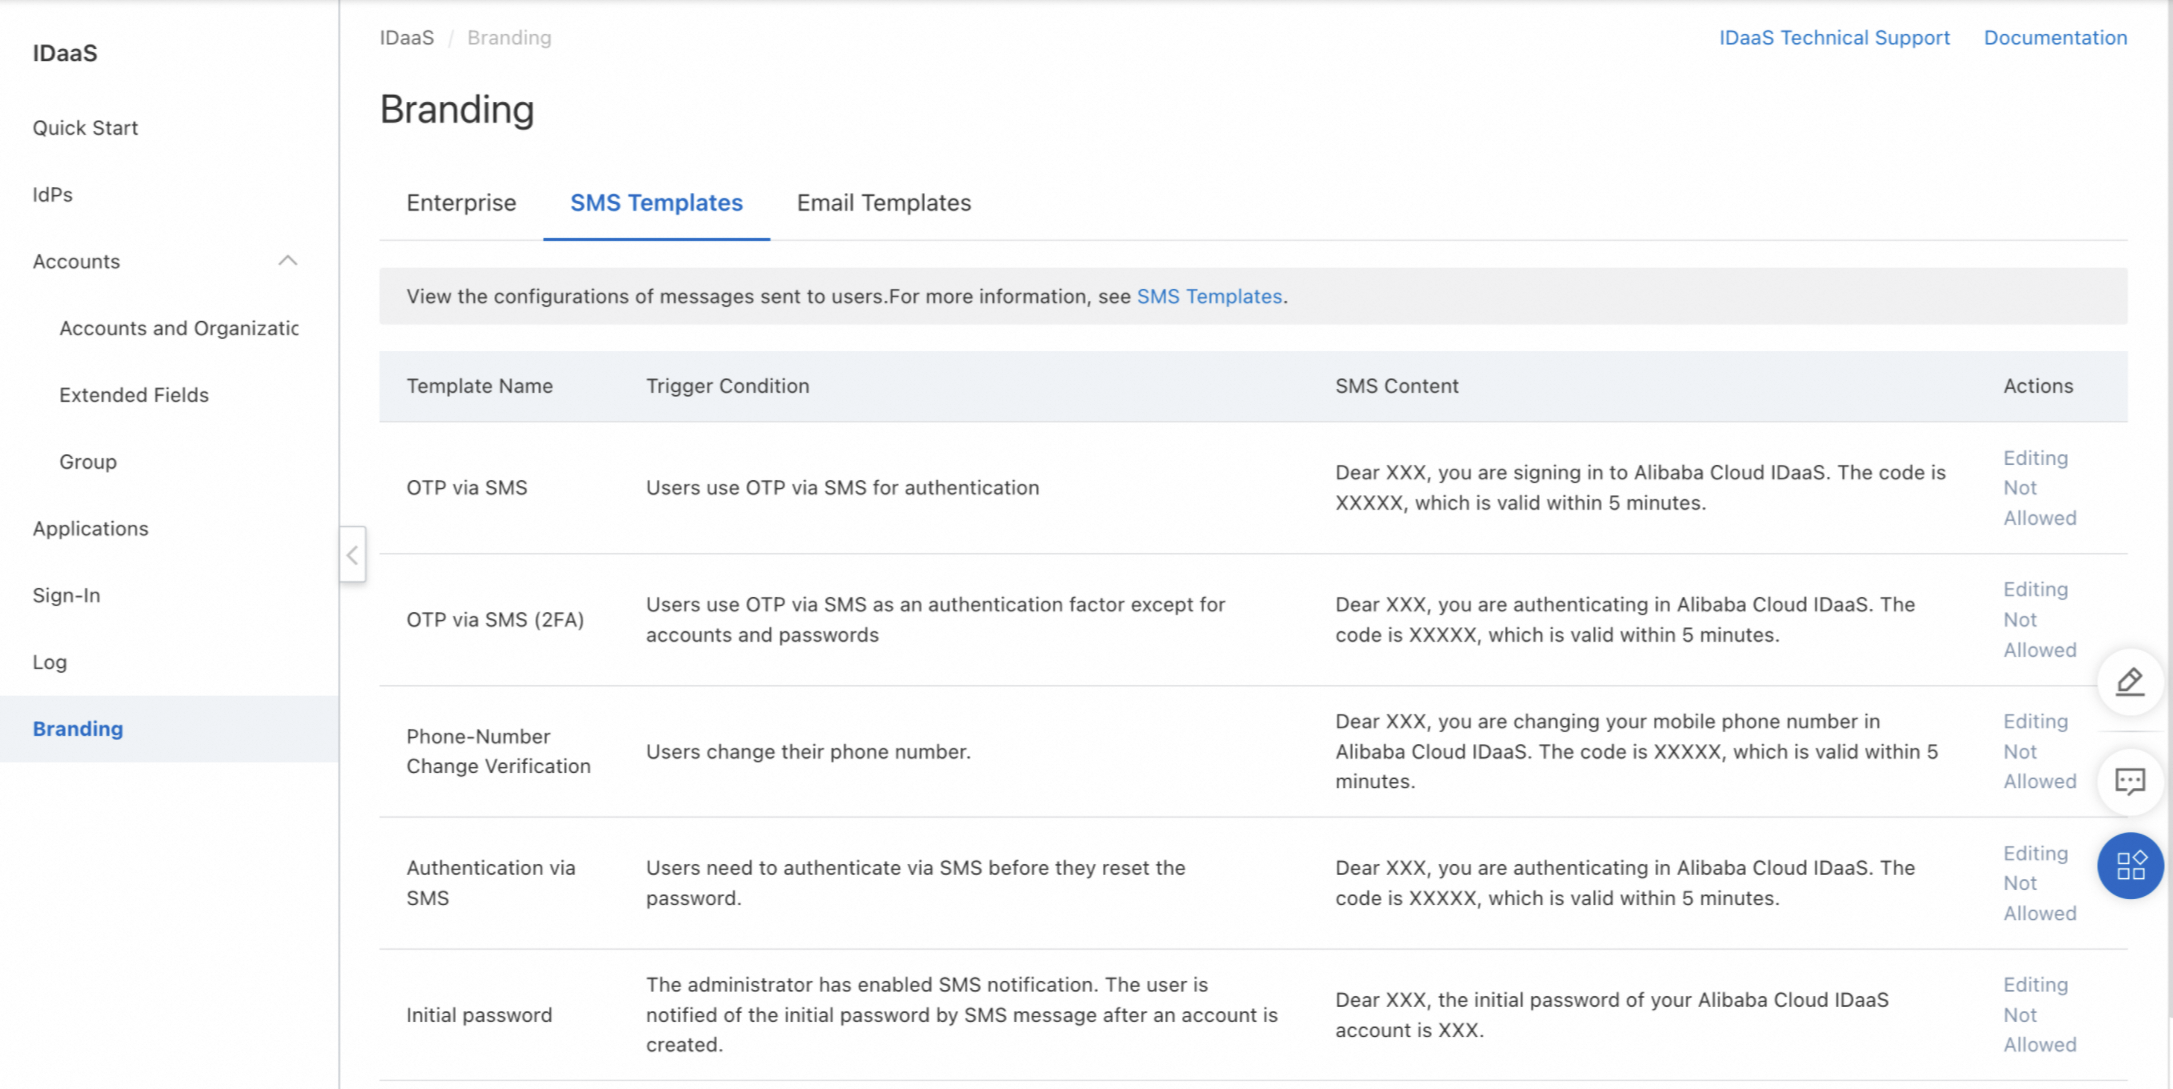
Task: Go to IdPs in the sidebar
Action: 53,195
